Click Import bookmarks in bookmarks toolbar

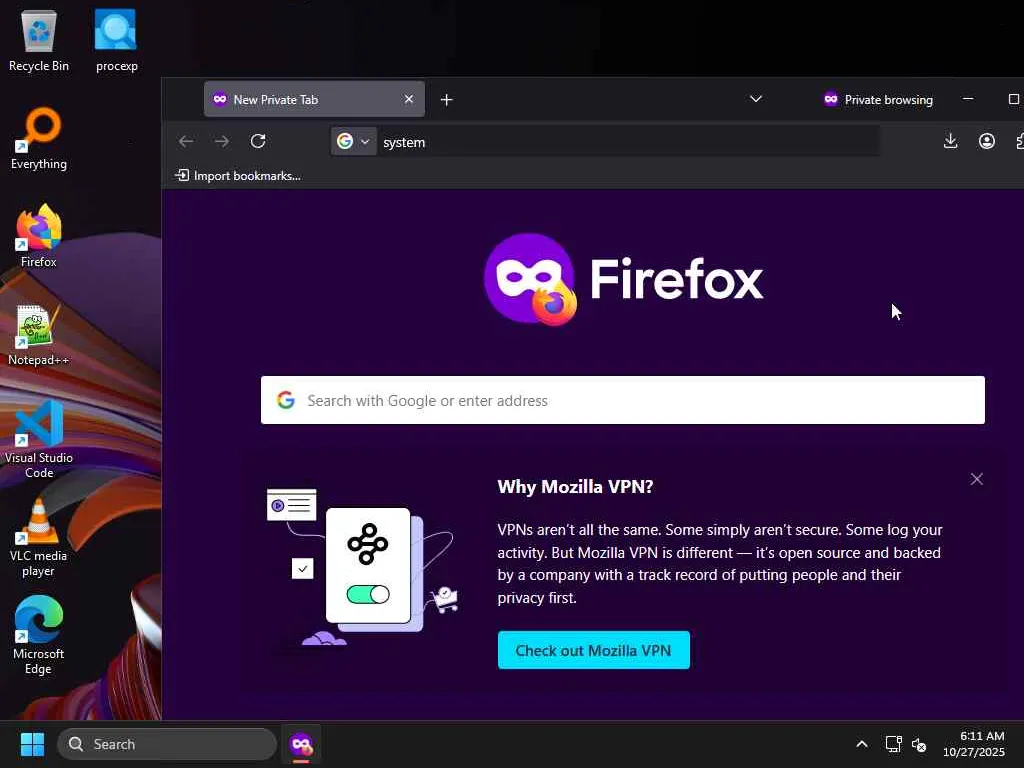coord(238,176)
